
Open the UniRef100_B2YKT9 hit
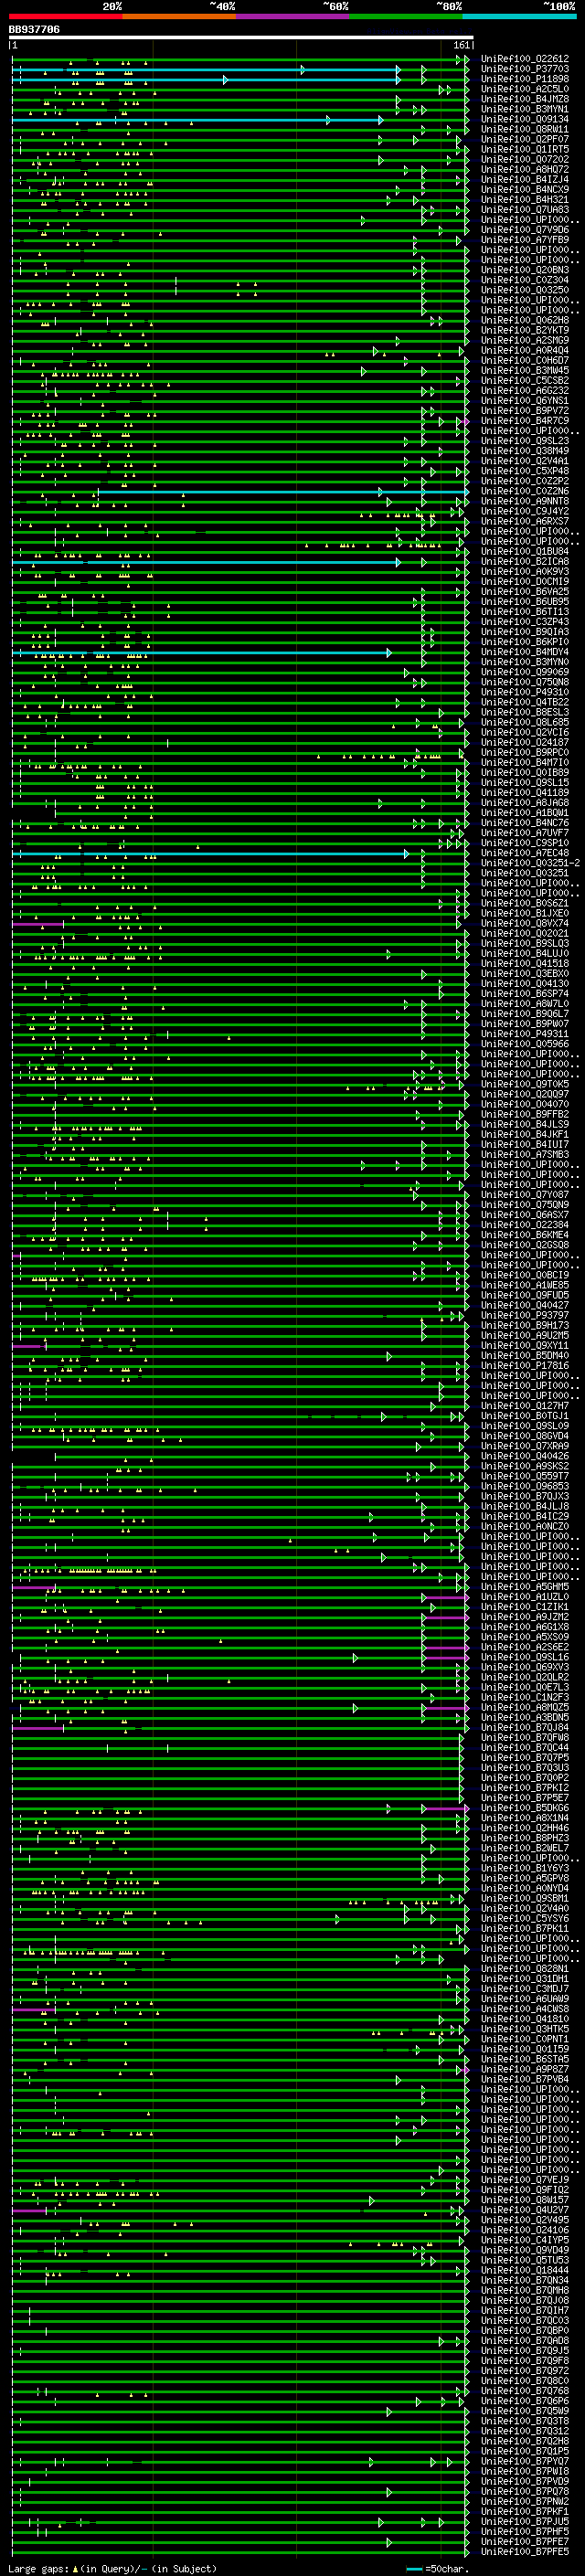point(525,330)
